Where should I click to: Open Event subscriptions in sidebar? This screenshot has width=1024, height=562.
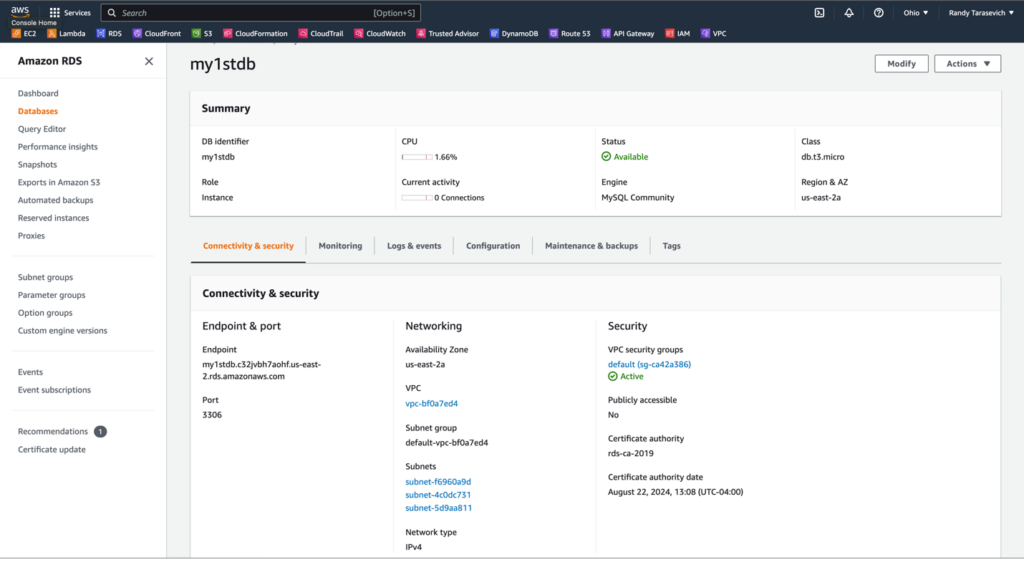click(54, 390)
